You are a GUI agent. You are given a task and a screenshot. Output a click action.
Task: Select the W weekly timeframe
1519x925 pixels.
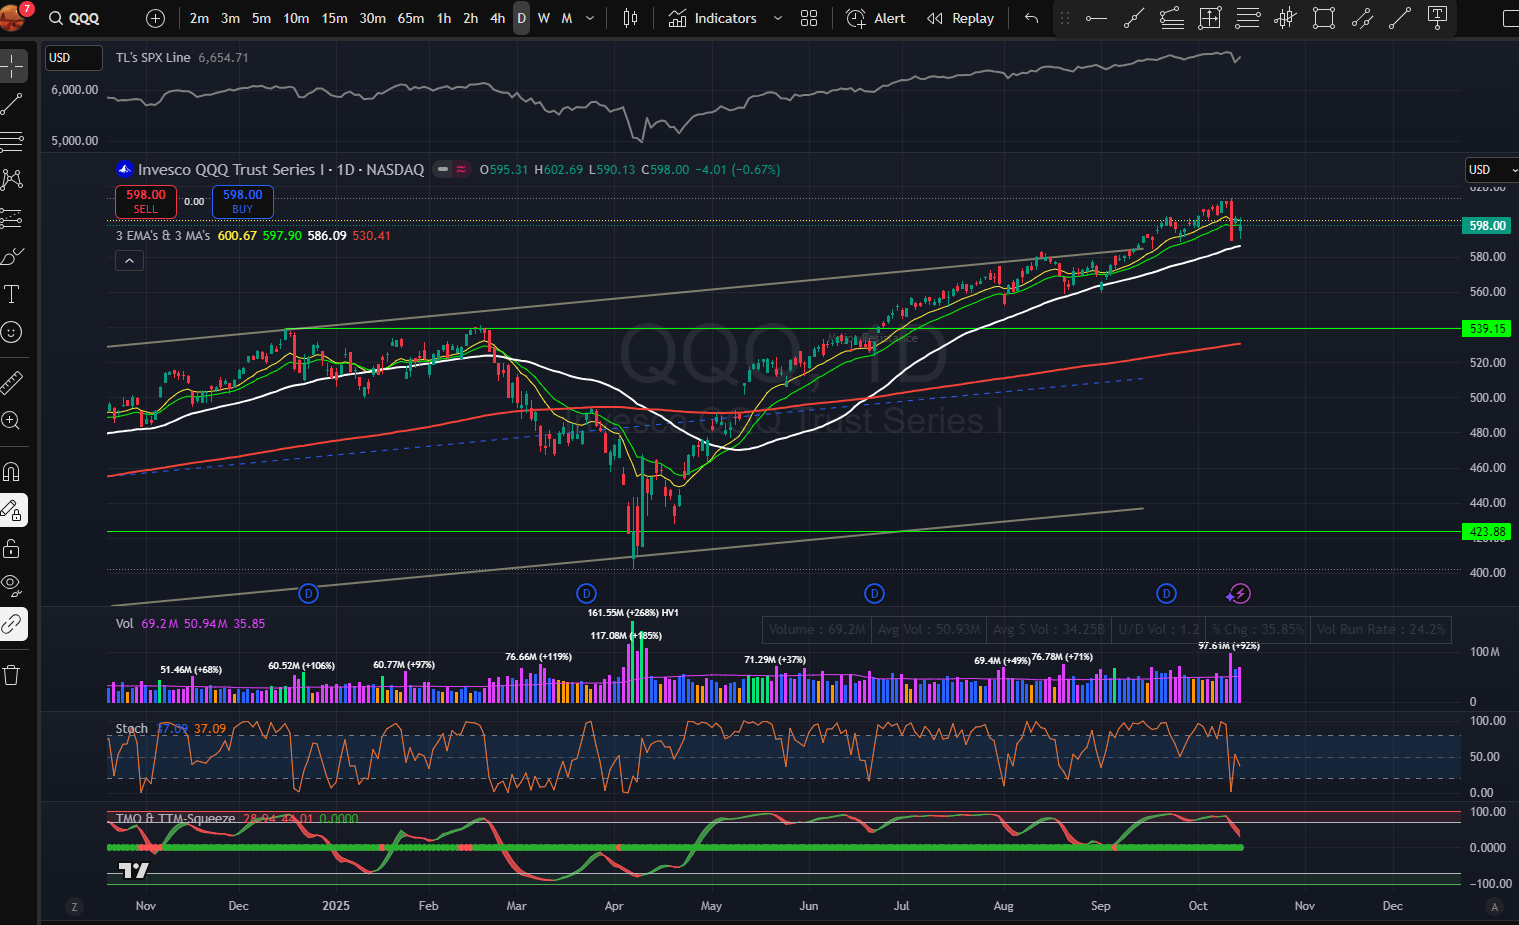coord(544,18)
